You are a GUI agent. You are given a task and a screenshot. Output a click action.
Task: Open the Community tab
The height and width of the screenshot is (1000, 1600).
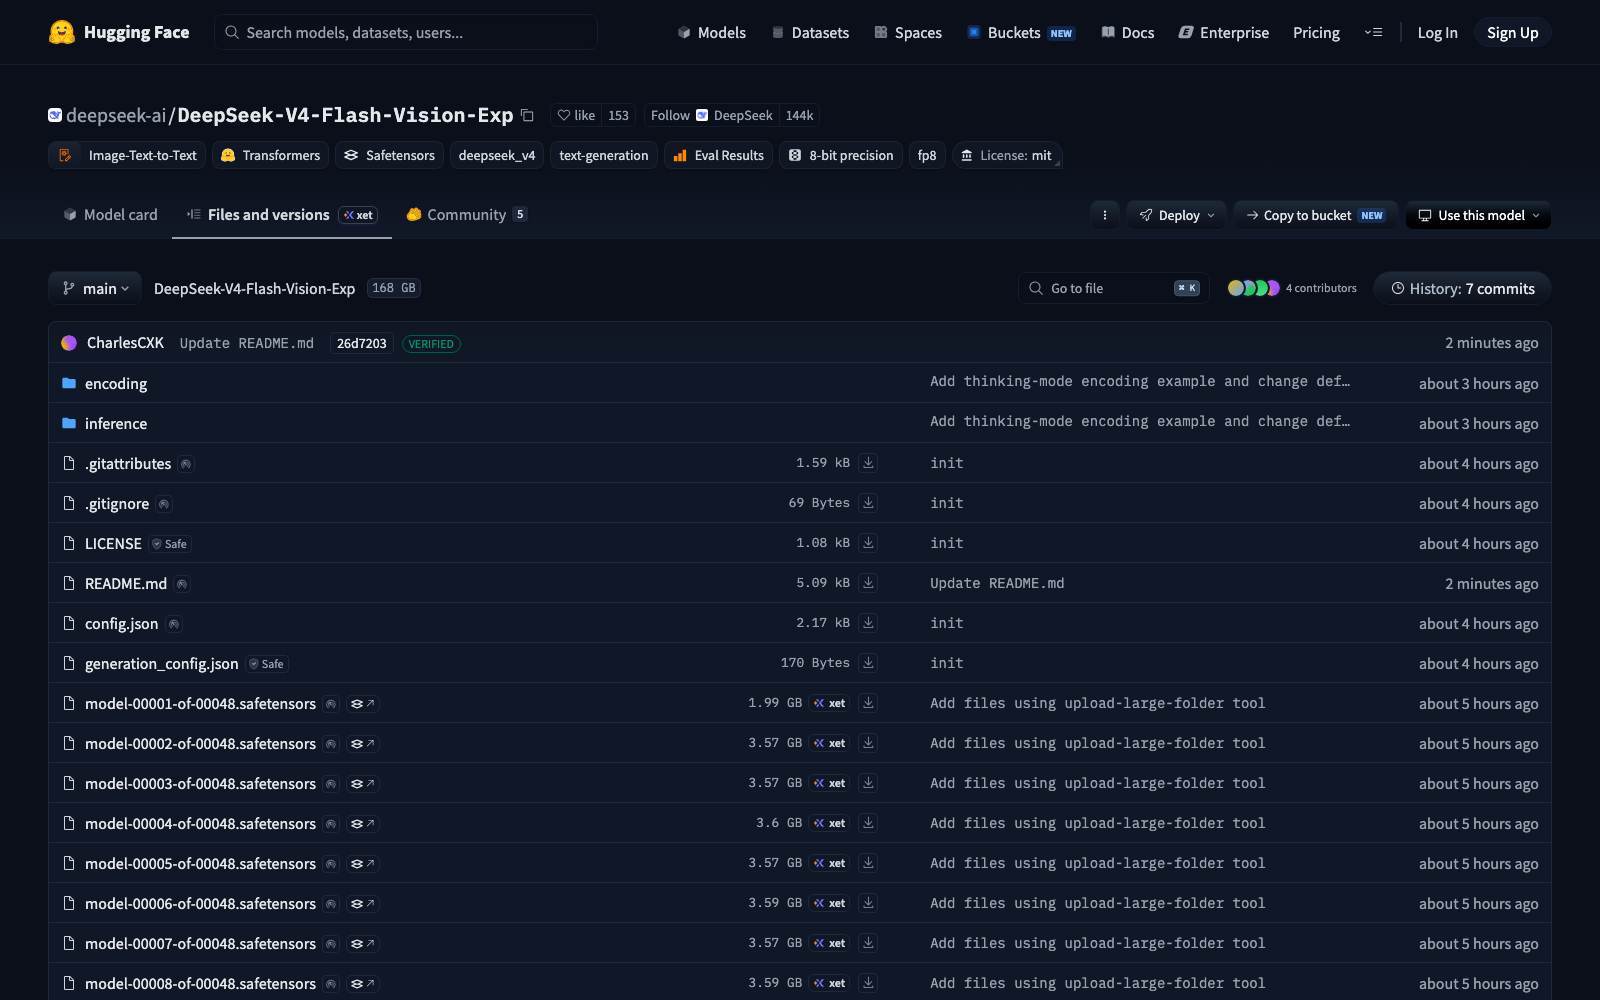click(x=467, y=214)
